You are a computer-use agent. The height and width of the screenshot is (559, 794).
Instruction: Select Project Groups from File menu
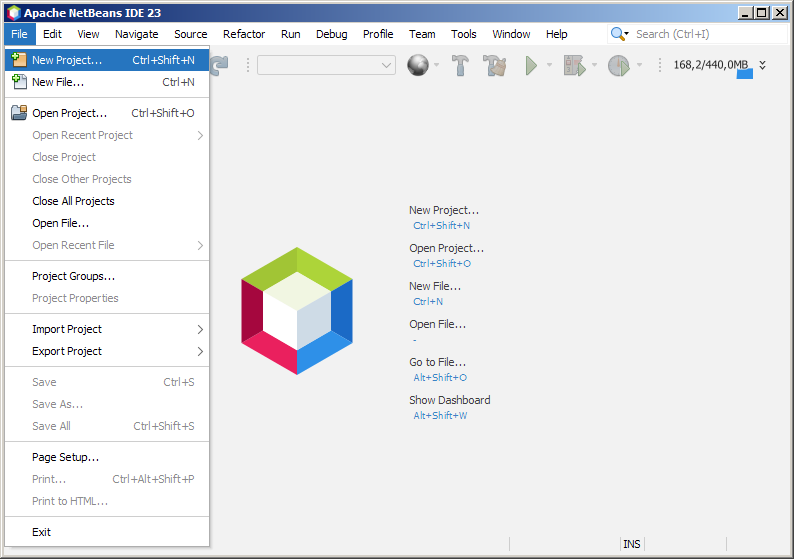point(73,276)
